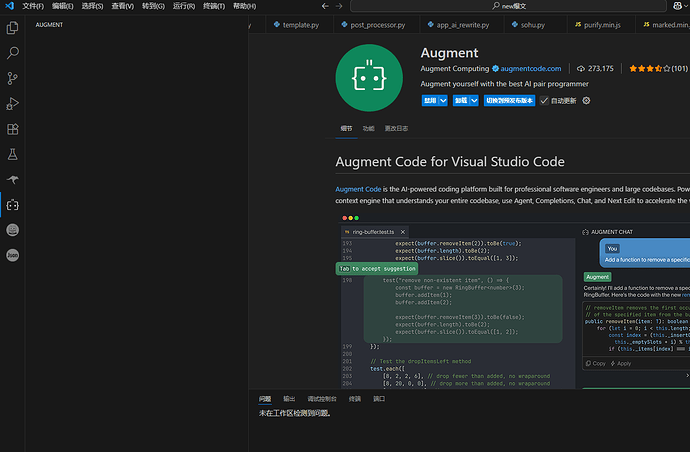Open the Explorer view in the activity bar
690x452 pixels.
click(12, 28)
